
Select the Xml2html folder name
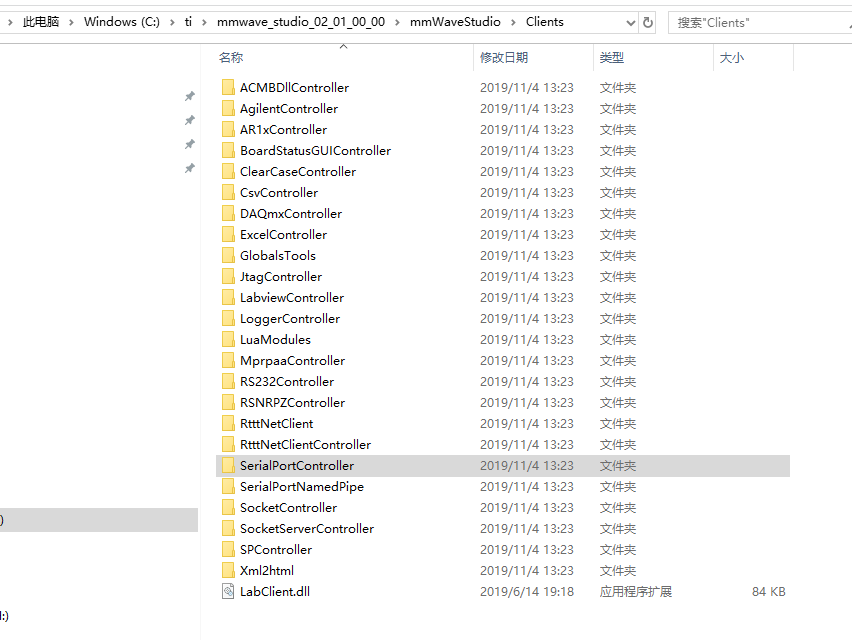267,570
